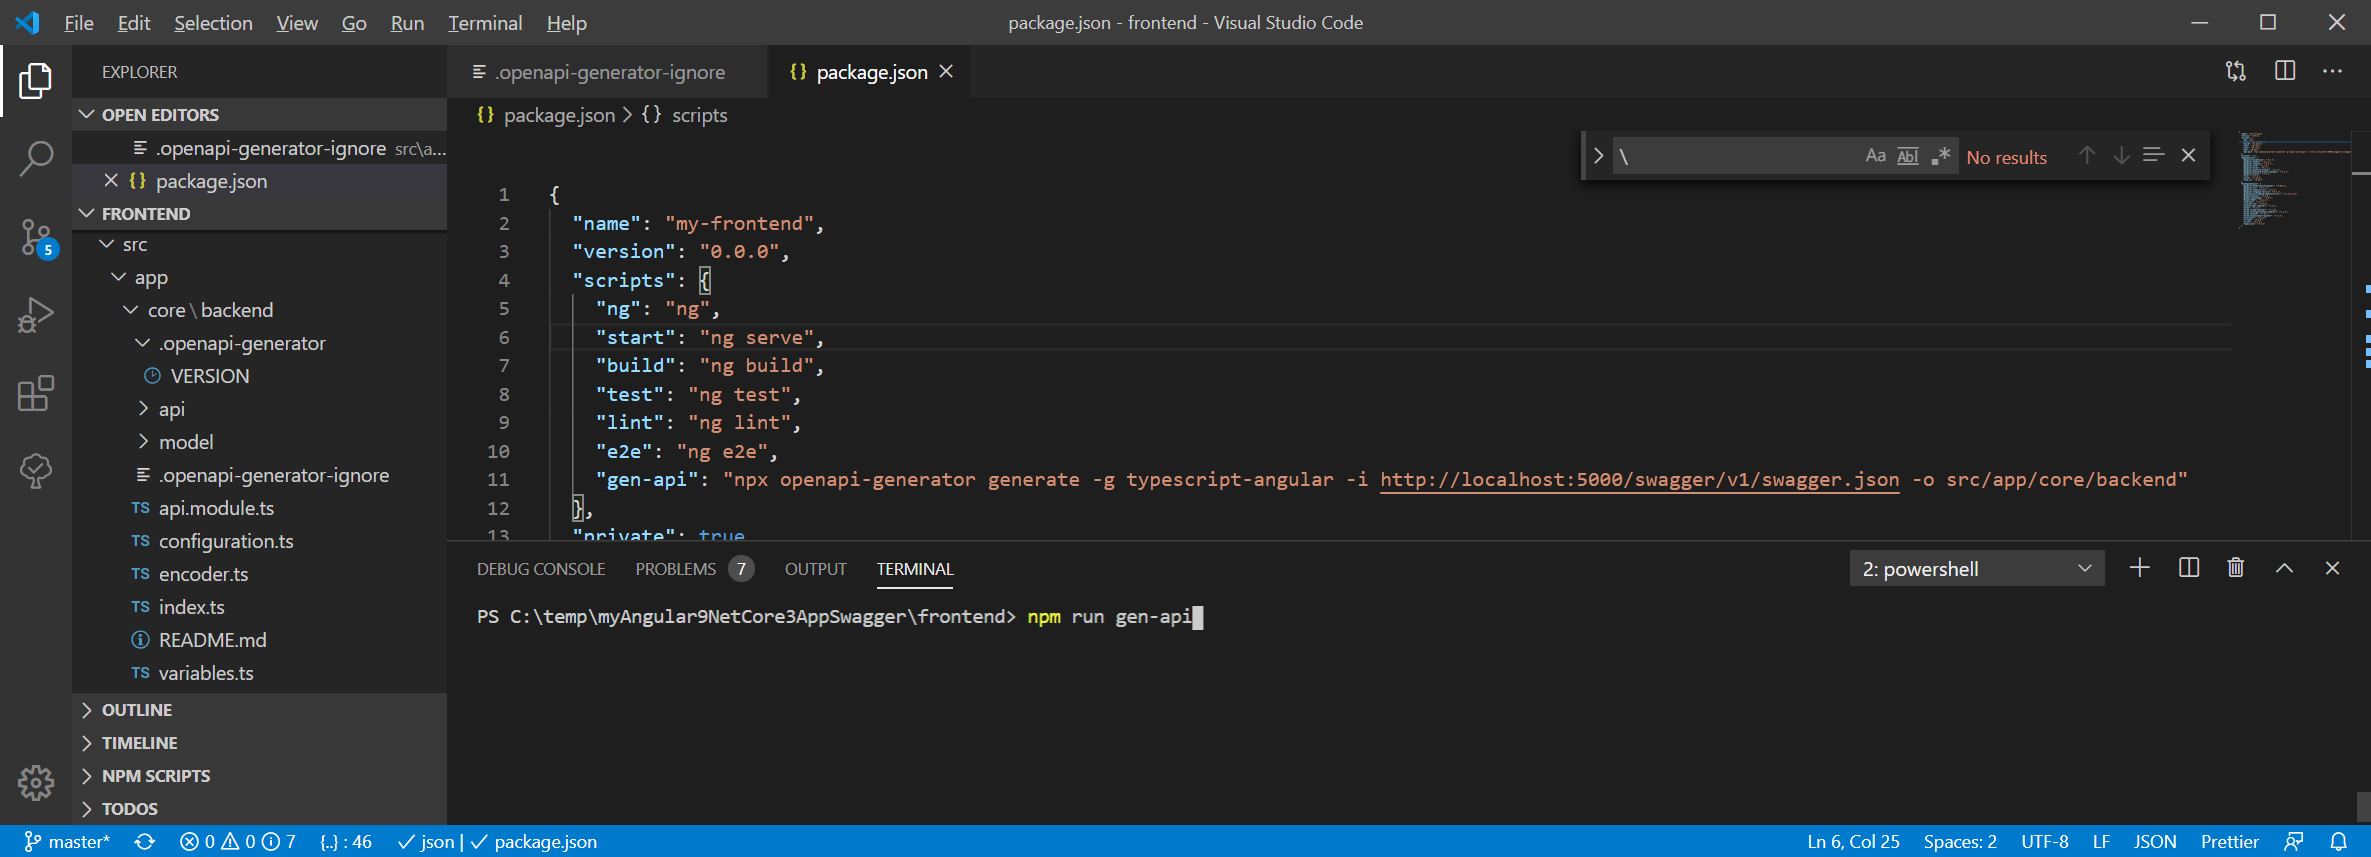Maximize the panel size
The image size is (2371, 857).
[2284, 568]
